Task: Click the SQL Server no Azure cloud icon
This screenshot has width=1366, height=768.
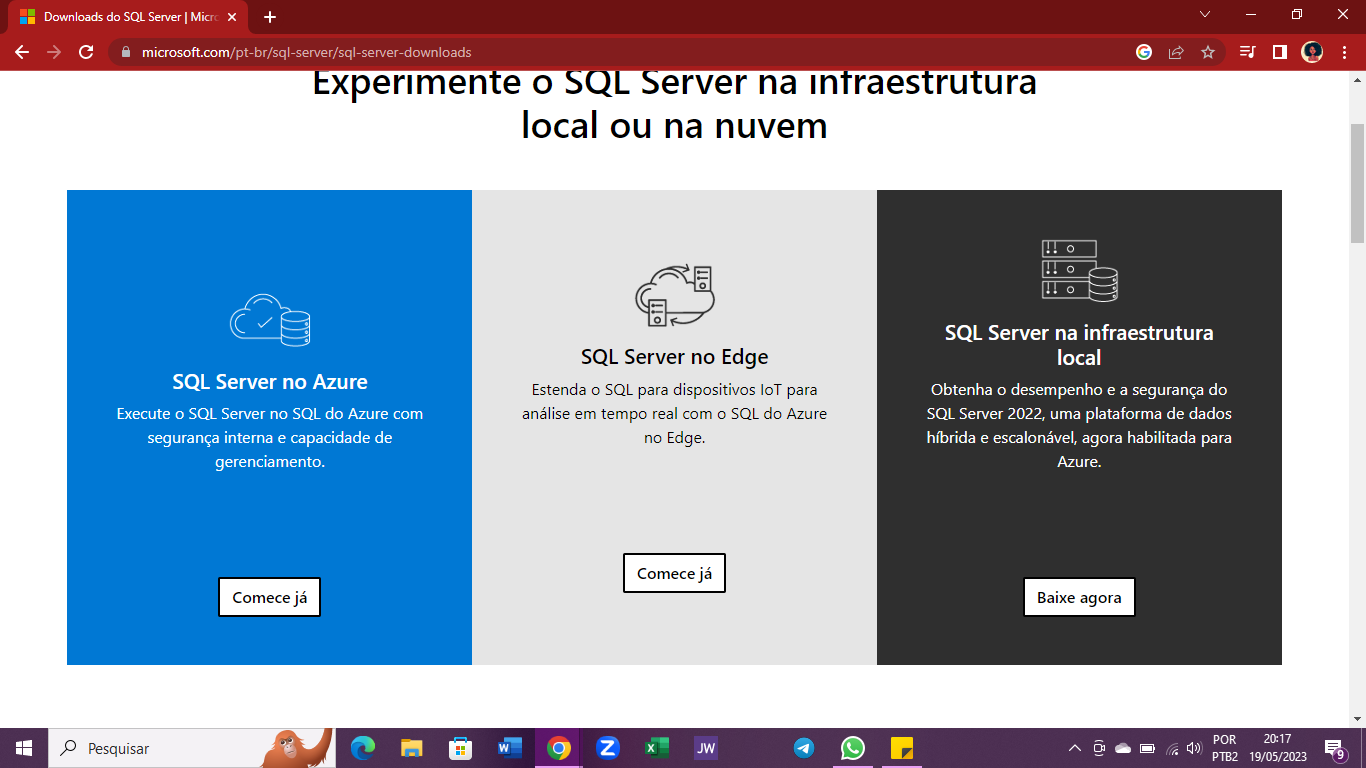Action: 270,320
